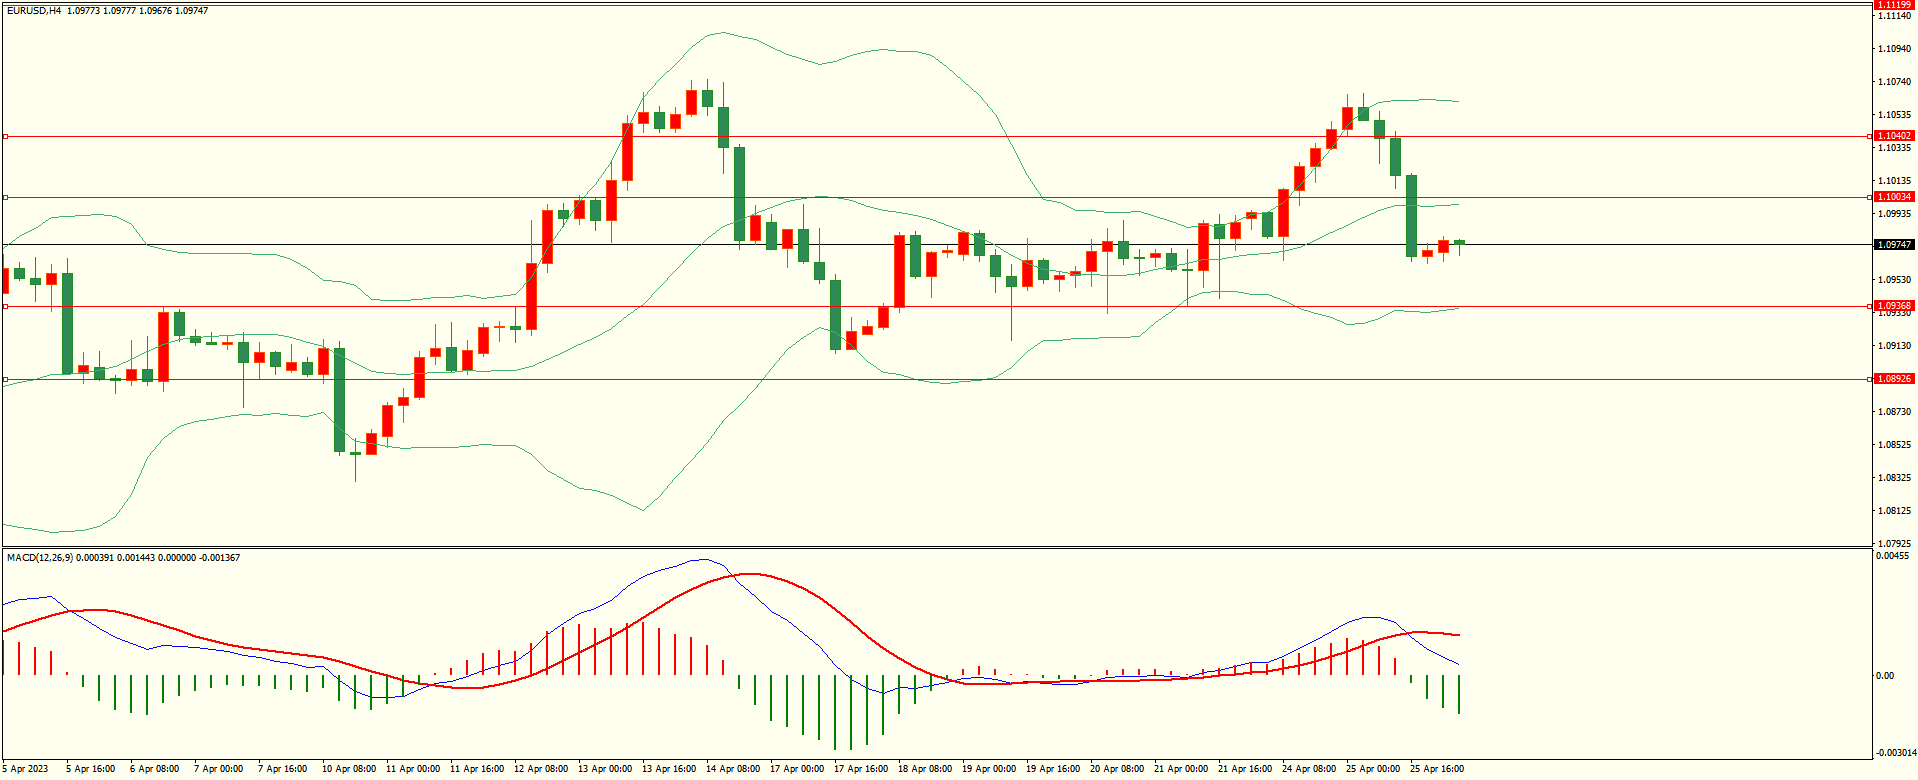
Task: Click the 17 Apr 16:00 time label
Action: [861, 769]
